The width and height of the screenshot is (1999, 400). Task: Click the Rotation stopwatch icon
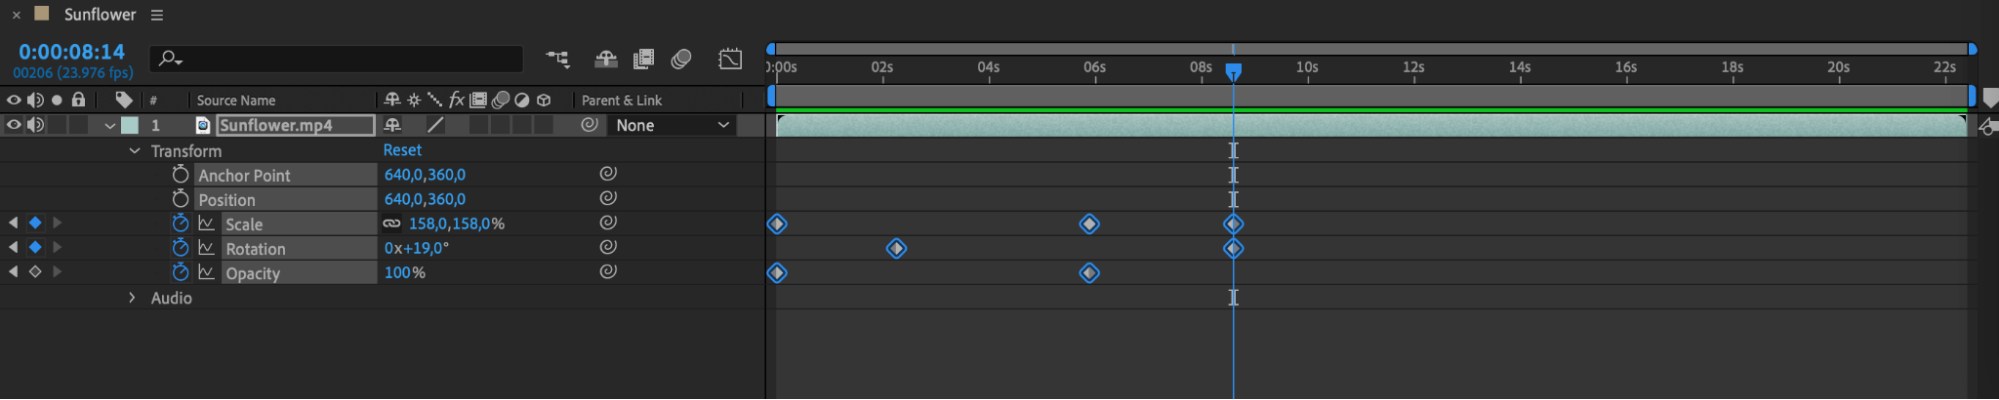(x=180, y=247)
